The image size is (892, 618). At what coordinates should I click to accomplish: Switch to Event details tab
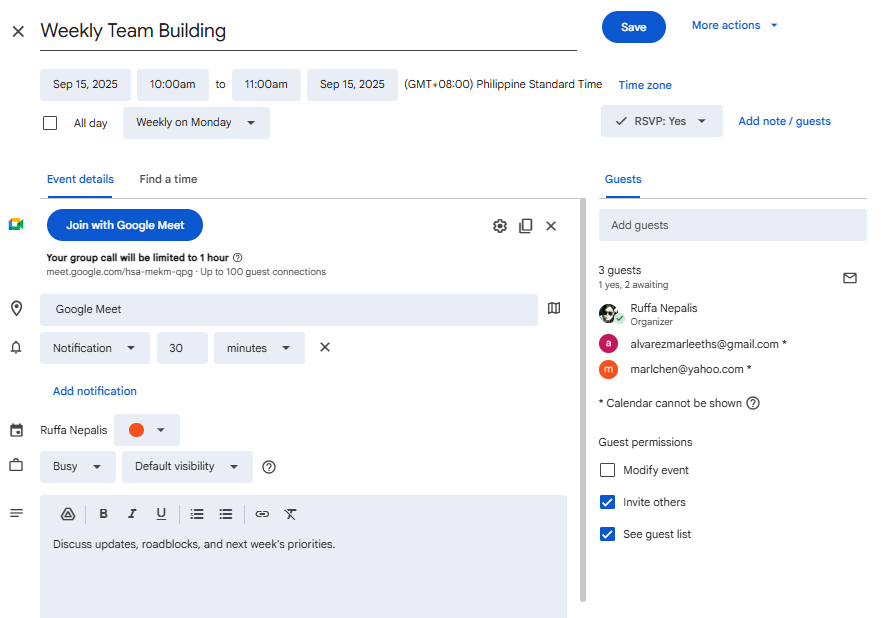click(x=80, y=179)
